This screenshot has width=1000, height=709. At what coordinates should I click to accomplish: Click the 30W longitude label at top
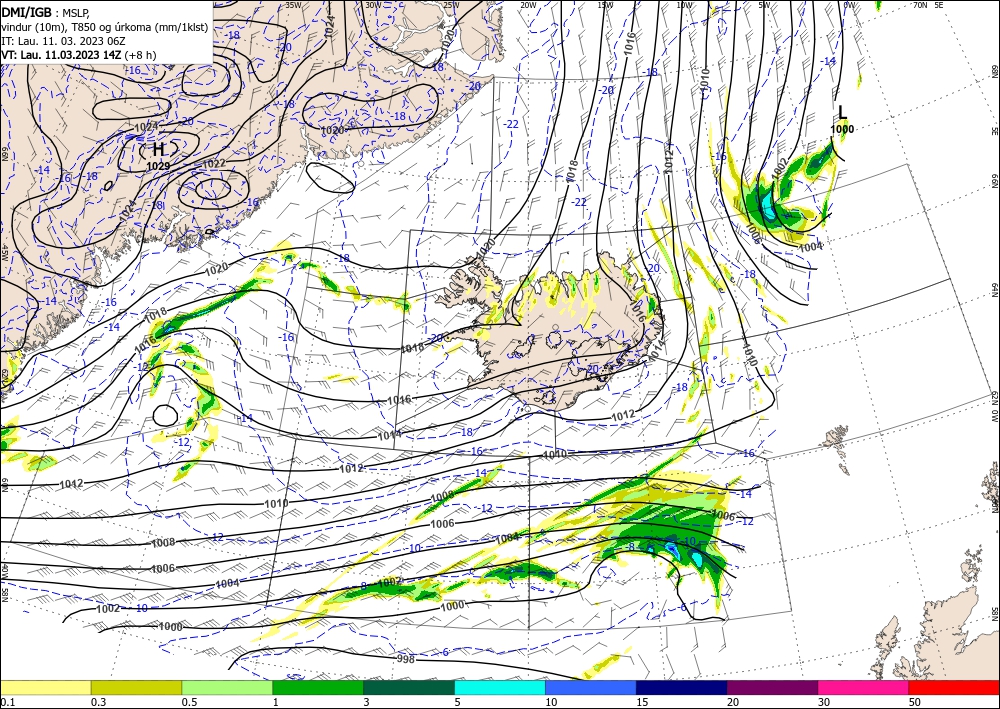click(x=373, y=5)
